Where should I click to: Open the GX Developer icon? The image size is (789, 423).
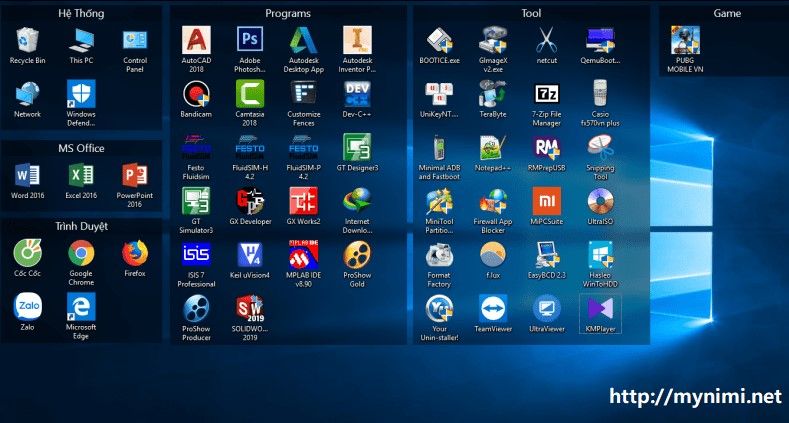[x=250, y=202]
